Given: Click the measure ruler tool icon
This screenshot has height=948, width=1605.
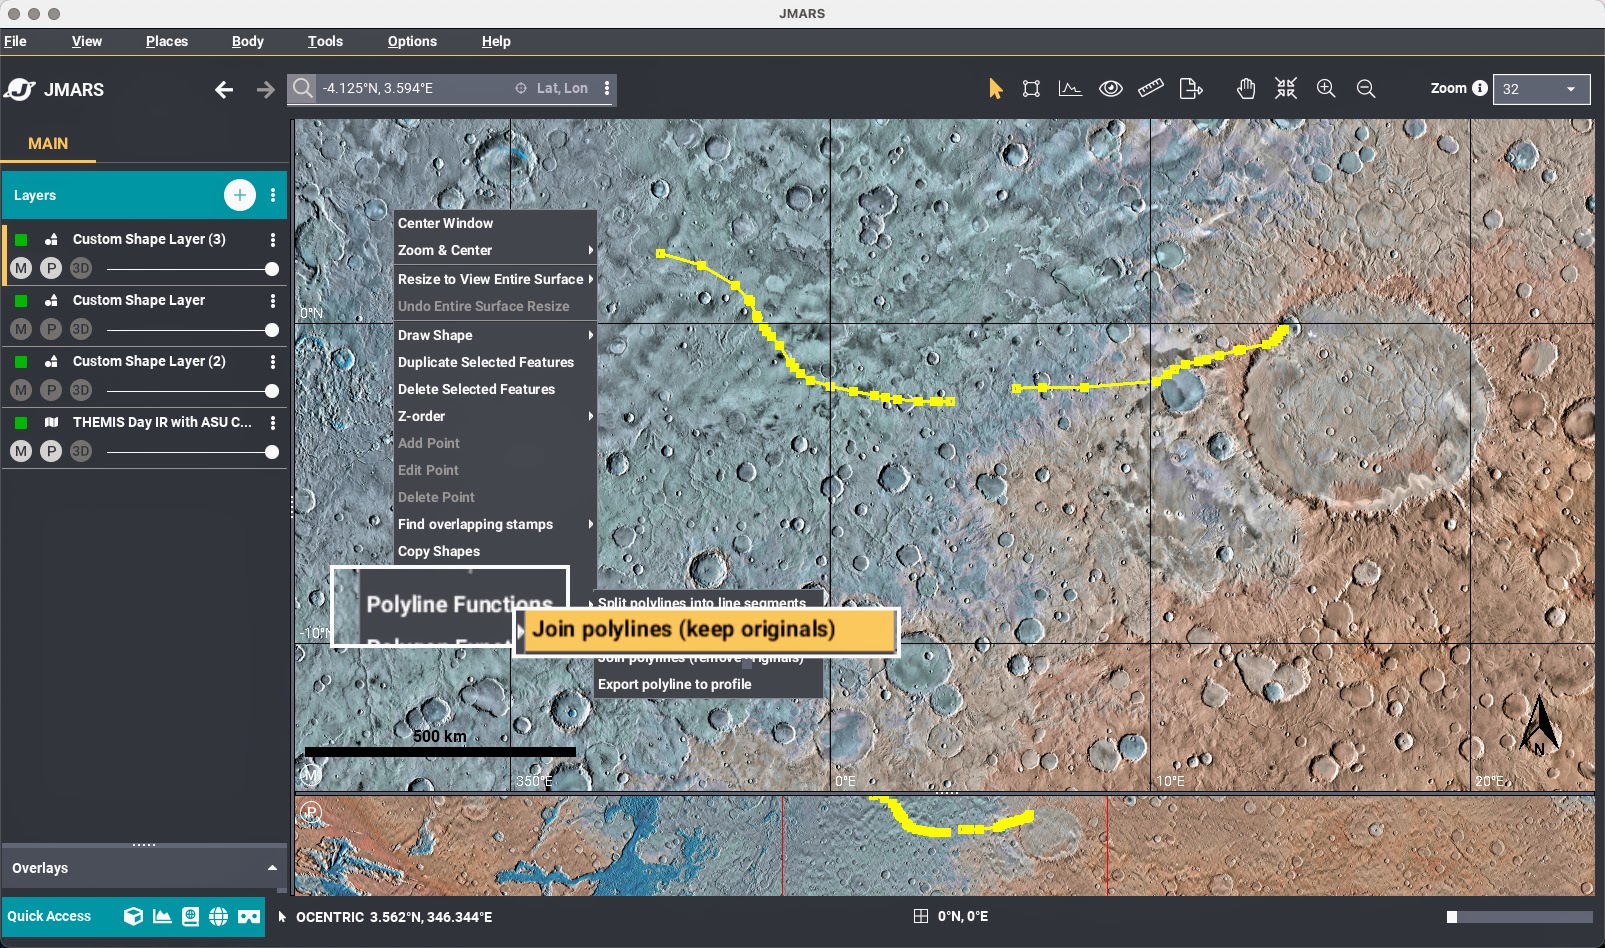Looking at the screenshot, I should coord(1150,89).
